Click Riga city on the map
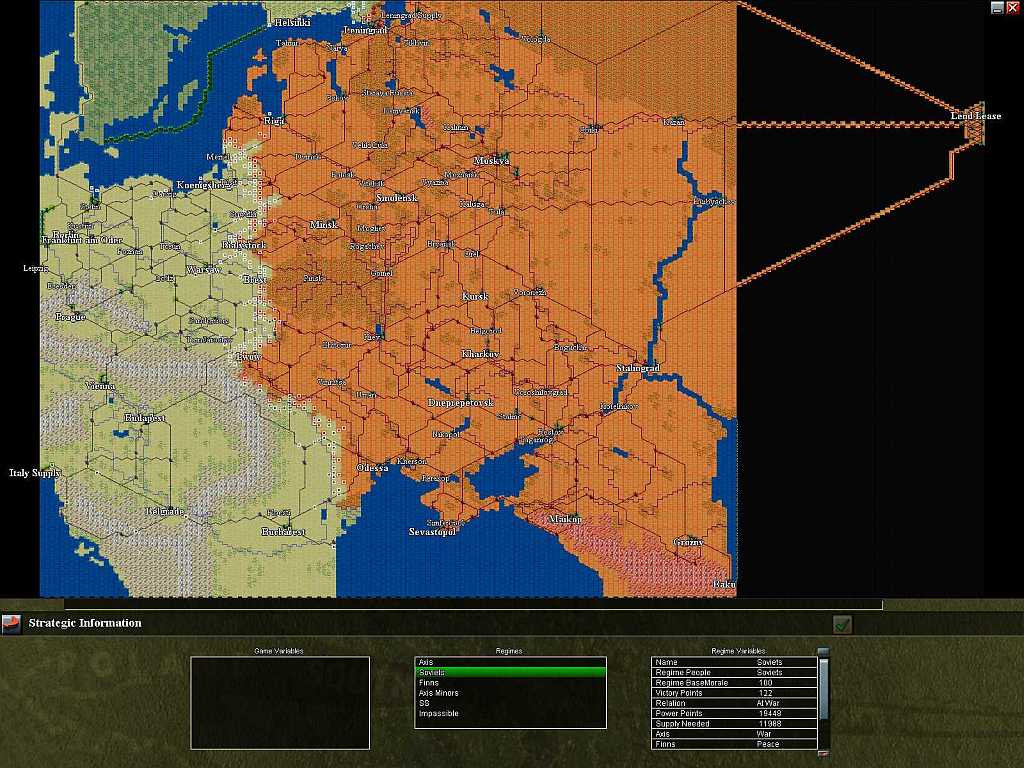The height and width of the screenshot is (768, 1024). (x=274, y=121)
